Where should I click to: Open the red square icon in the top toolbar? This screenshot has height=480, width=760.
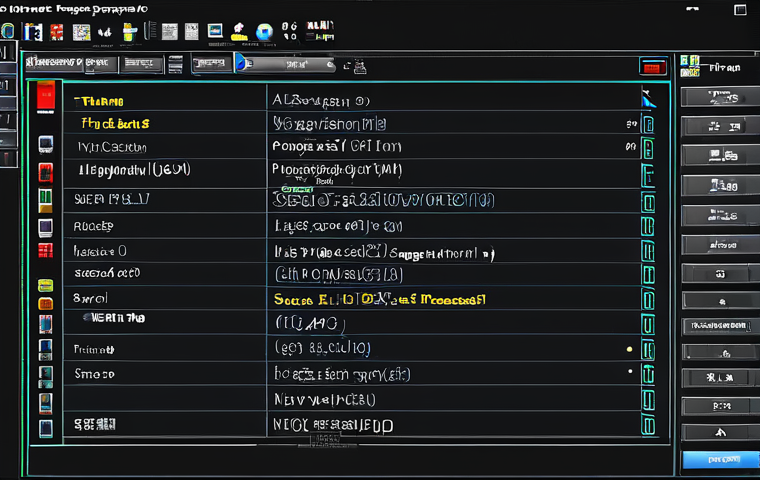(57, 32)
